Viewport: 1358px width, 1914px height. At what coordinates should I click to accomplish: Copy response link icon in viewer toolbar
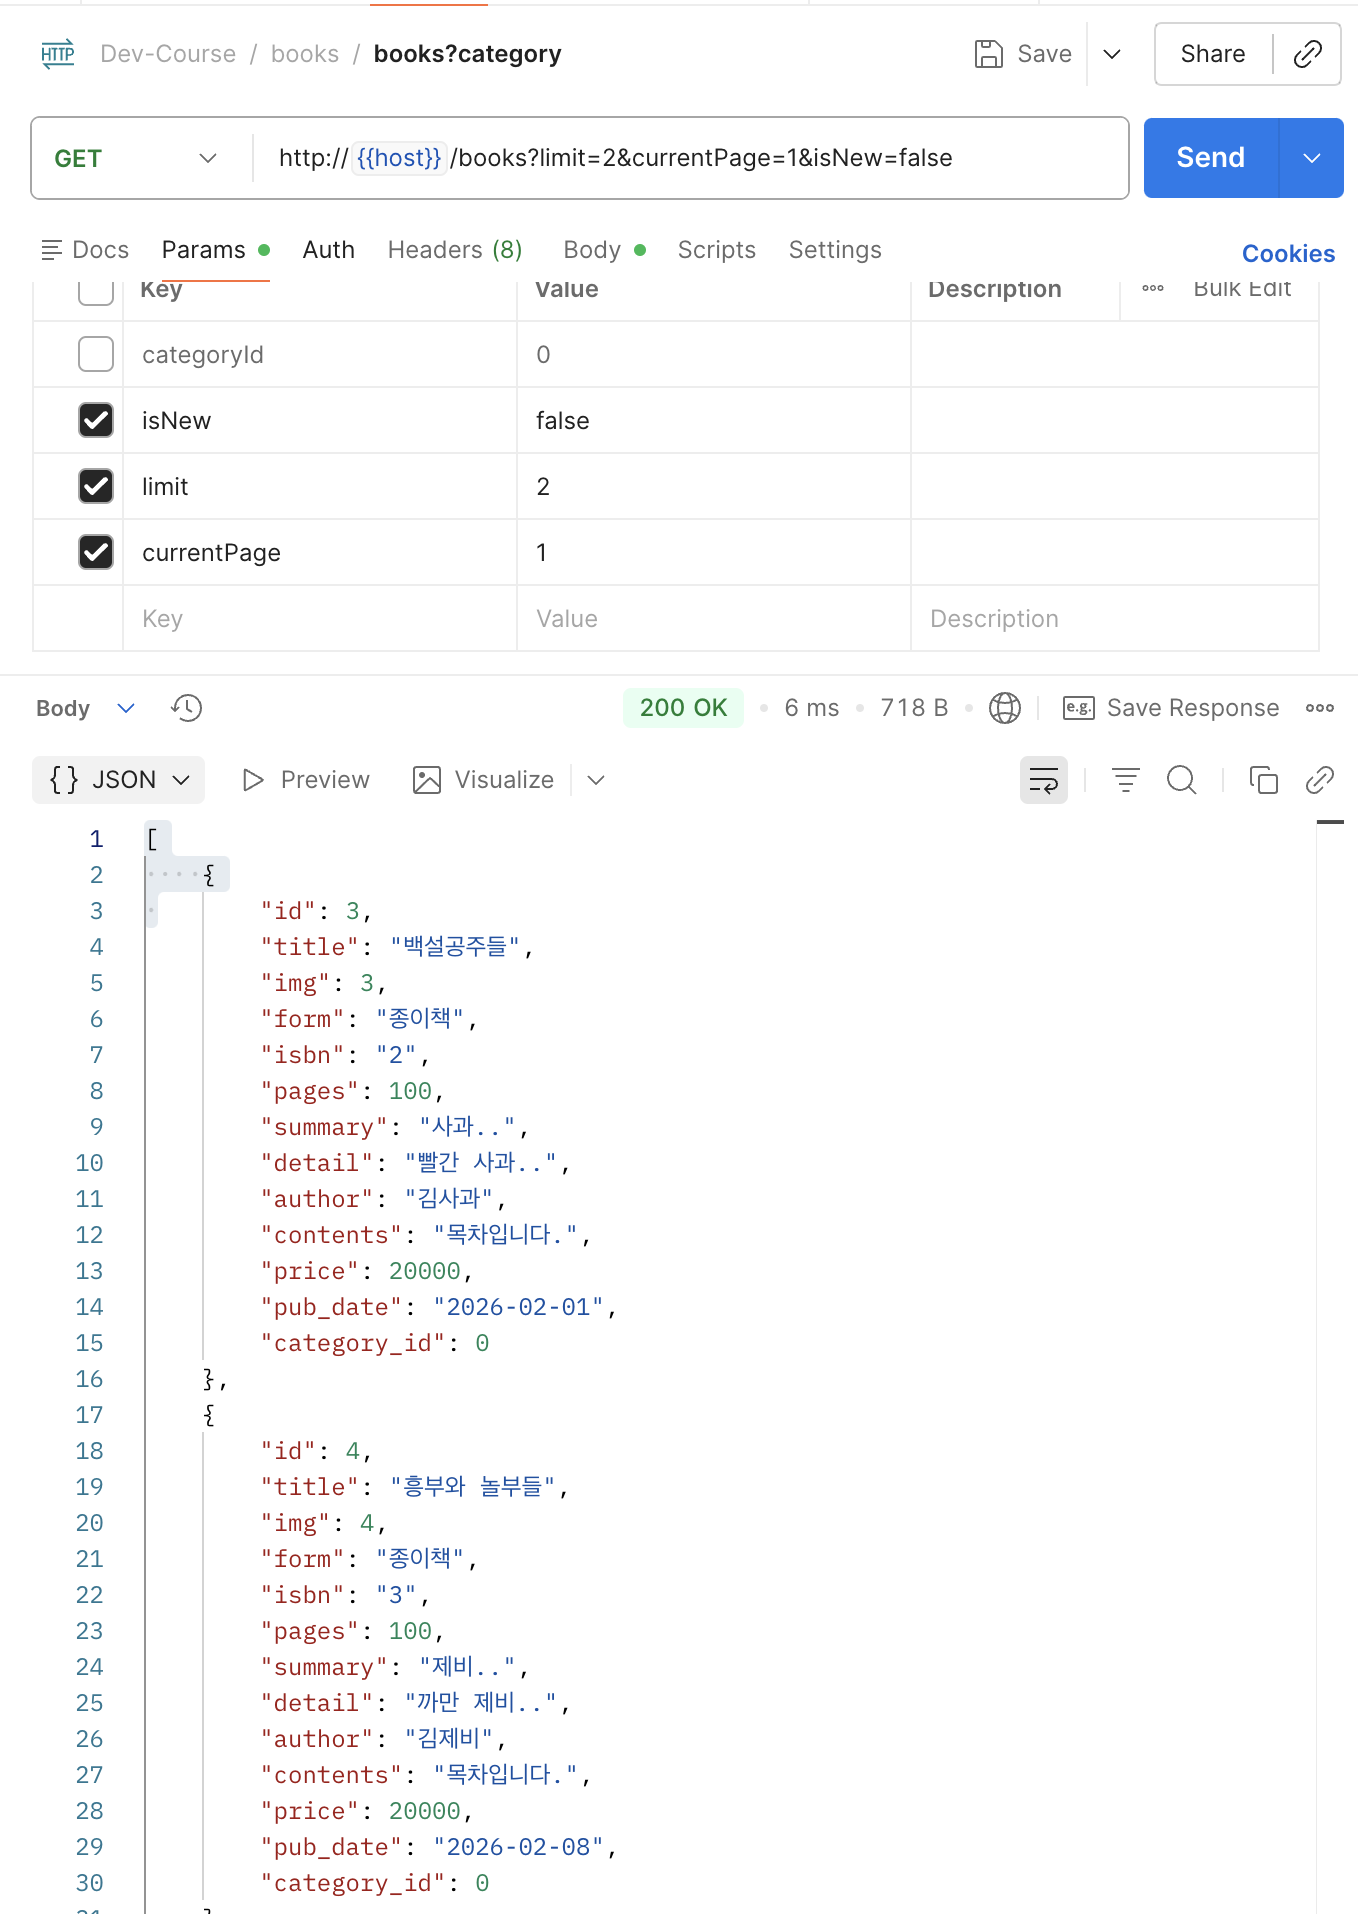(x=1319, y=780)
